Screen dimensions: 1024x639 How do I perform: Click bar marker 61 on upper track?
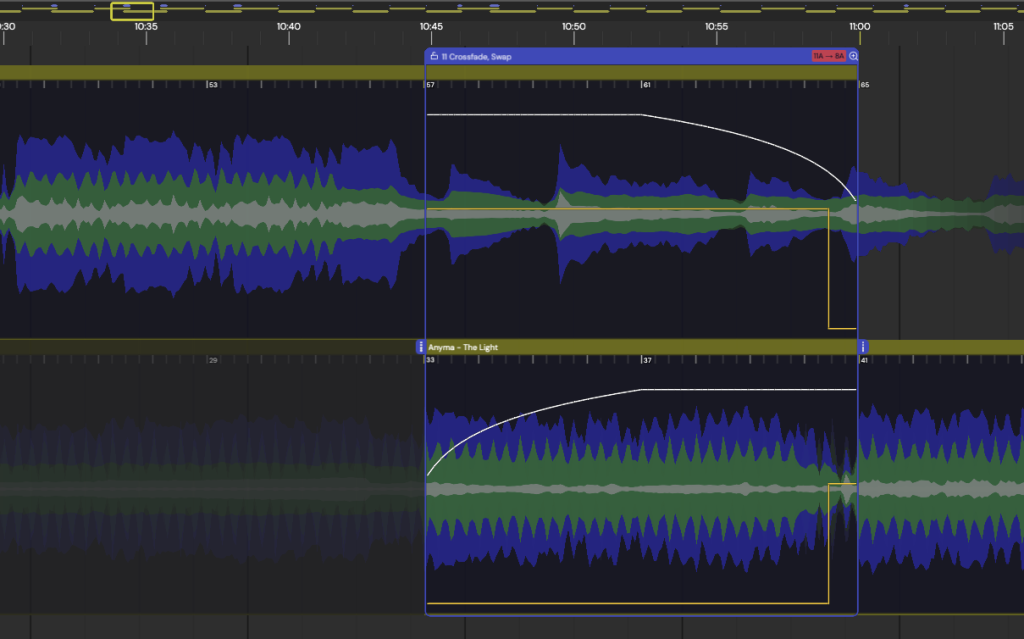pyautogui.click(x=646, y=85)
